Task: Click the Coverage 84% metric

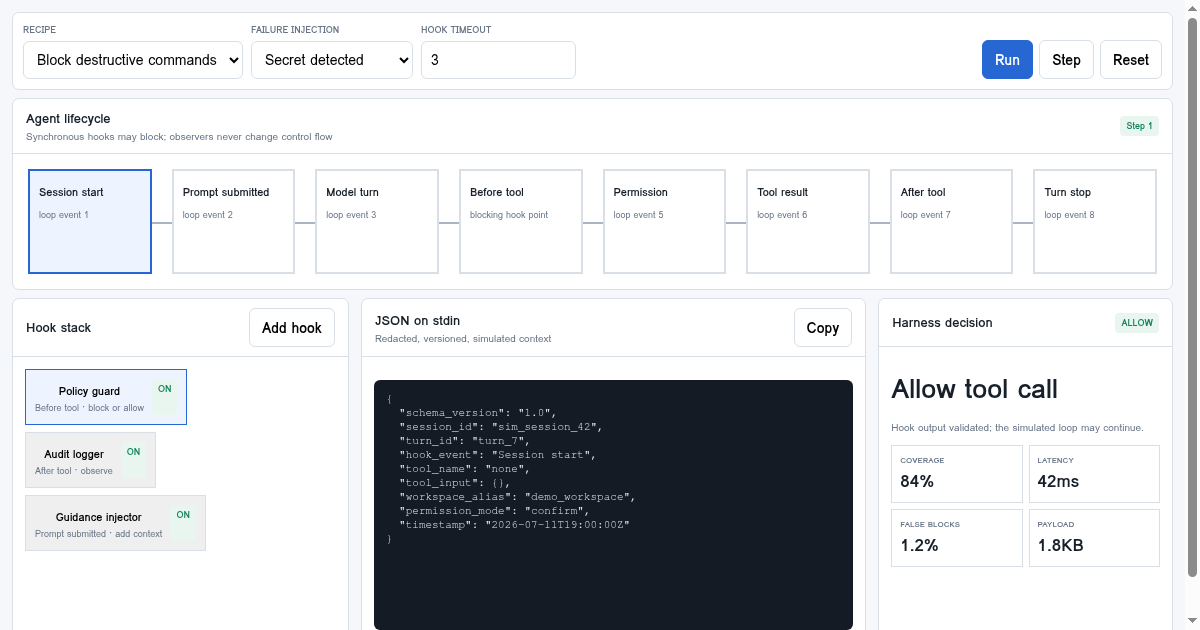Action: coord(957,474)
